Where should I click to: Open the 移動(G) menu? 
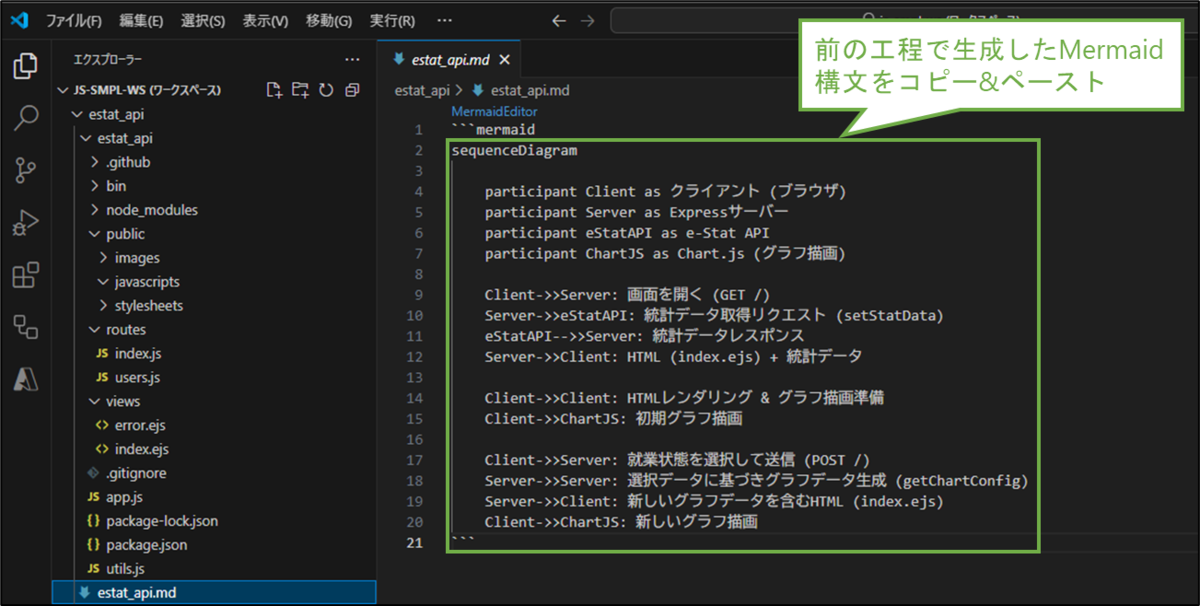[x=328, y=20]
